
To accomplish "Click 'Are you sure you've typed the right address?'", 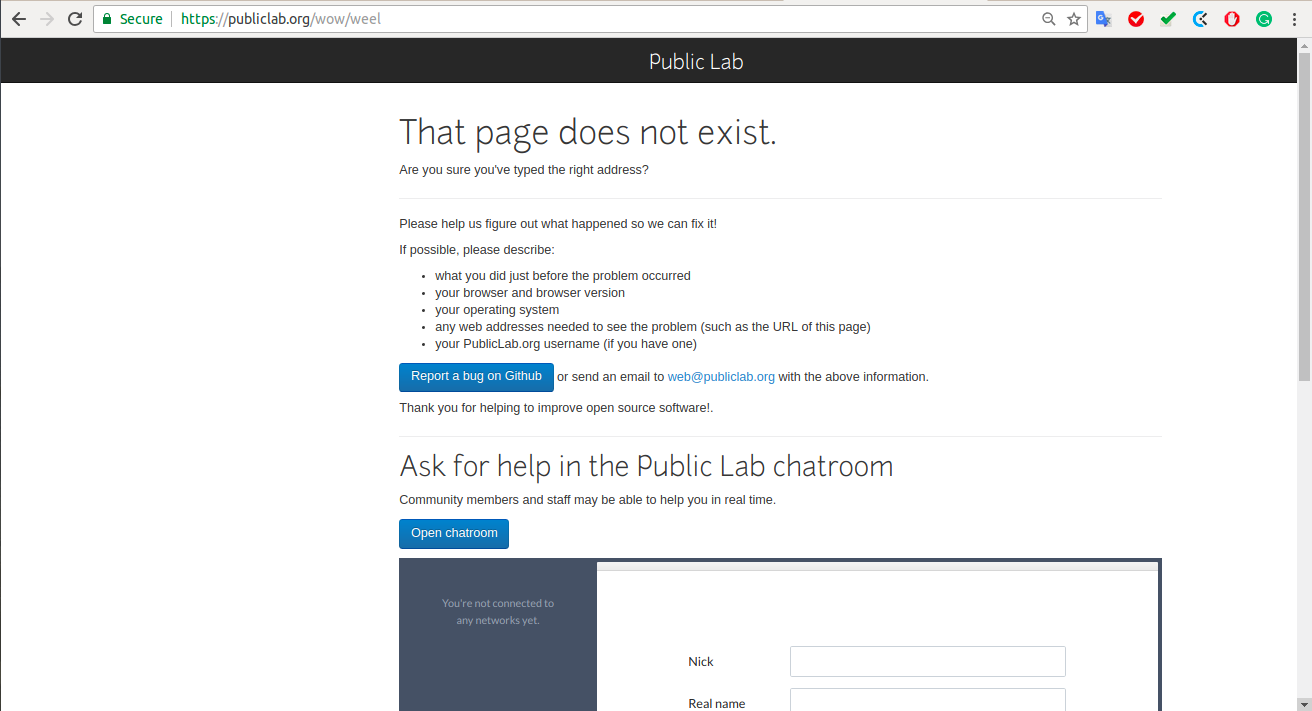I will (524, 170).
